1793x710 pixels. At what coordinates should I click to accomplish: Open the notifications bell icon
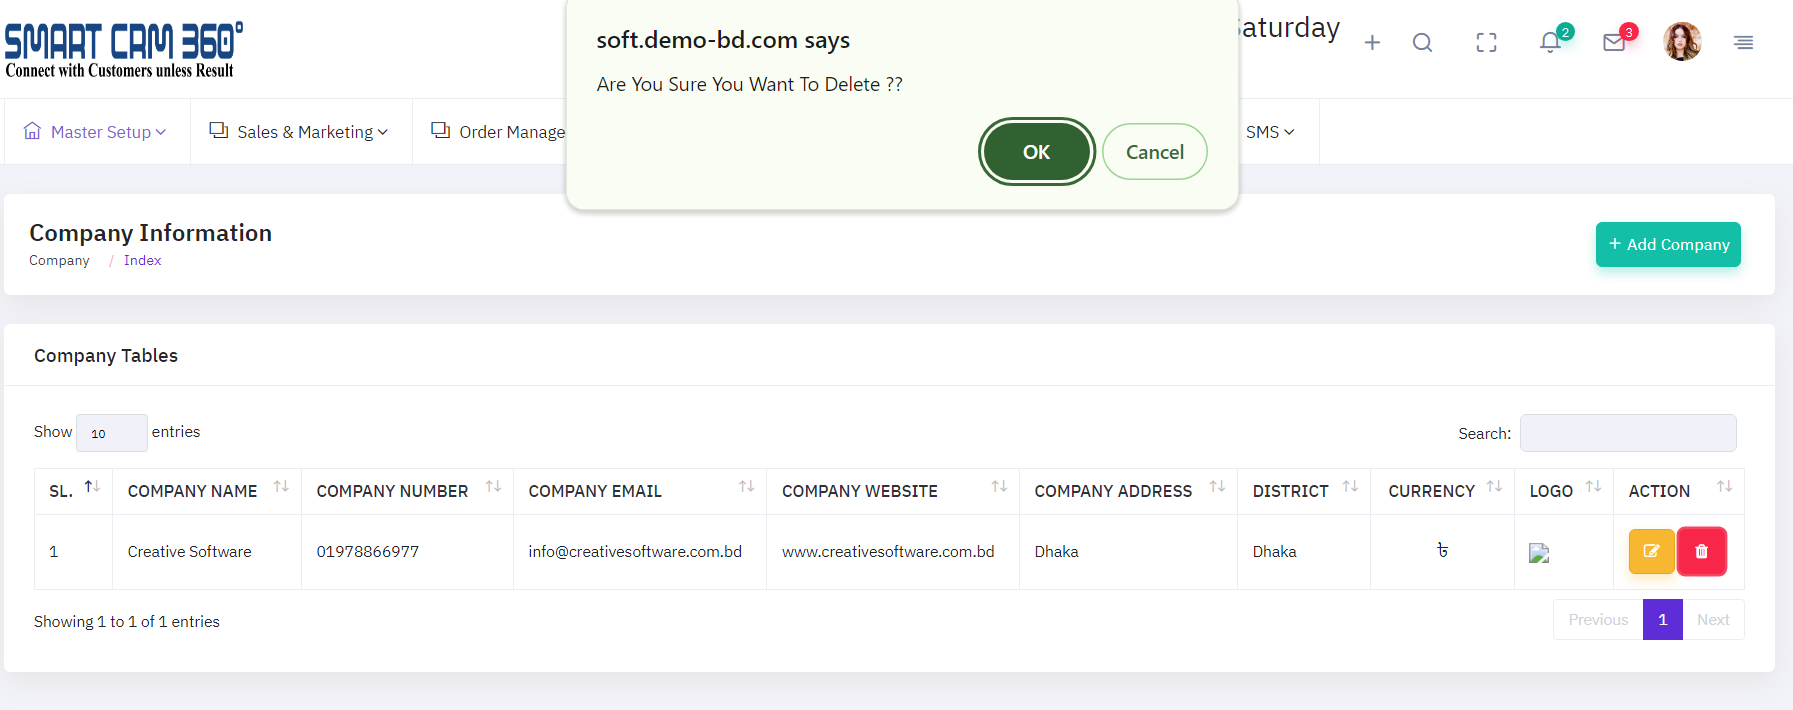[x=1550, y=42]
